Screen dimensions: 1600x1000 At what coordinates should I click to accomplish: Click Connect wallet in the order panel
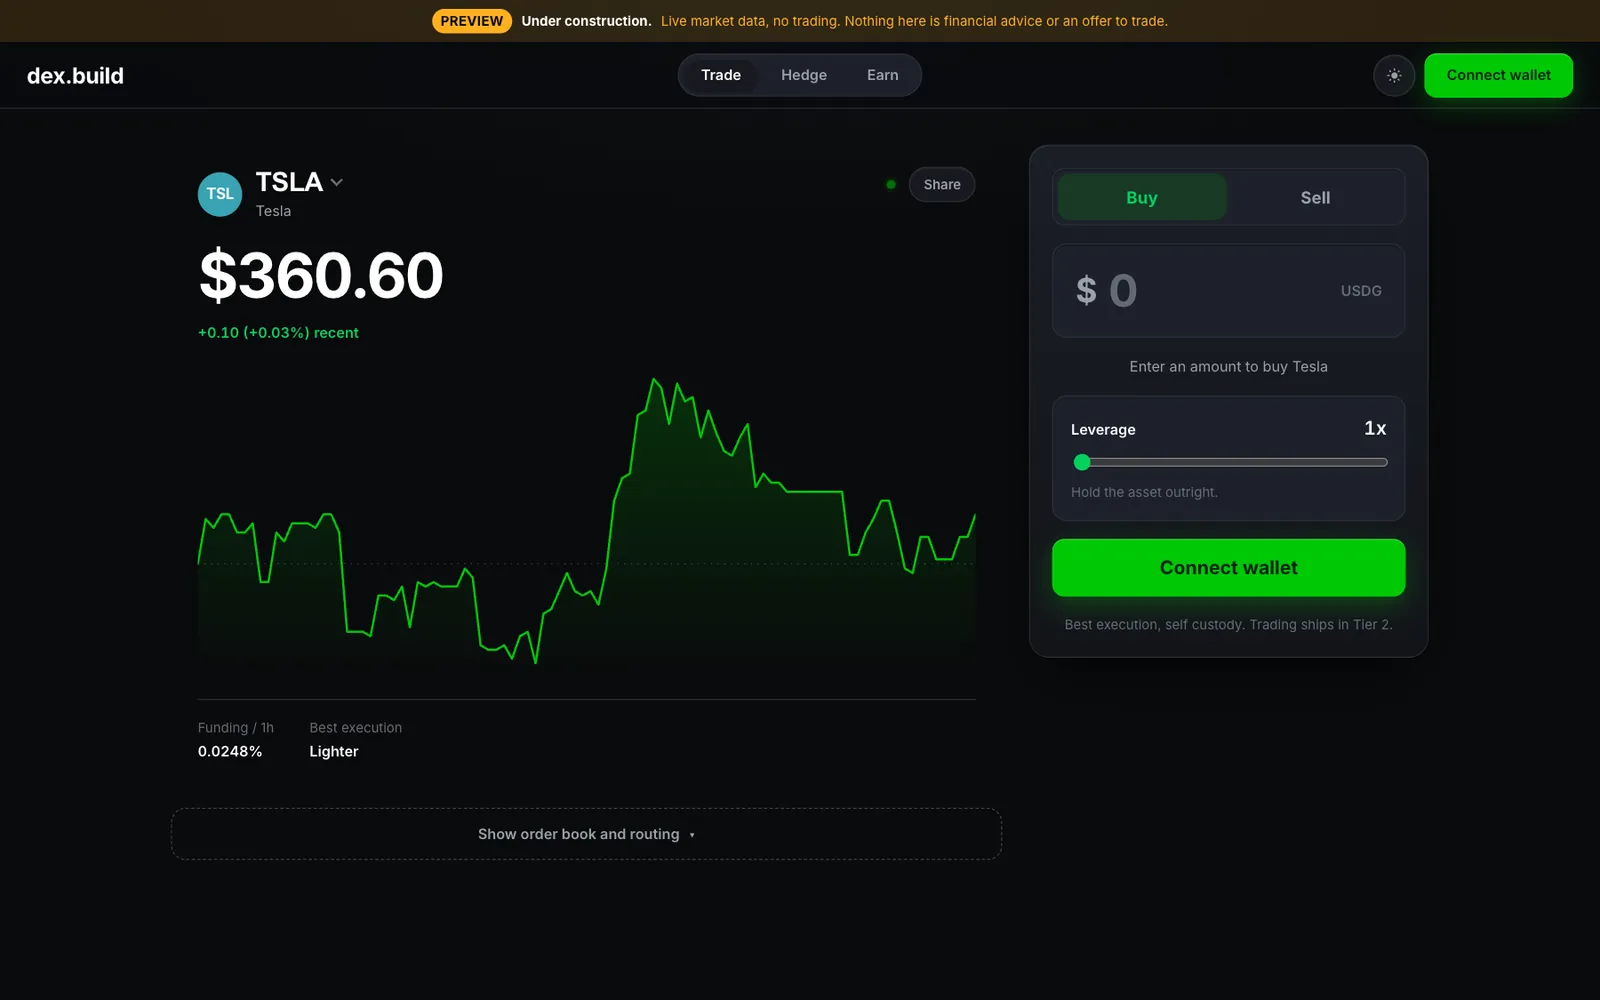1228,568
